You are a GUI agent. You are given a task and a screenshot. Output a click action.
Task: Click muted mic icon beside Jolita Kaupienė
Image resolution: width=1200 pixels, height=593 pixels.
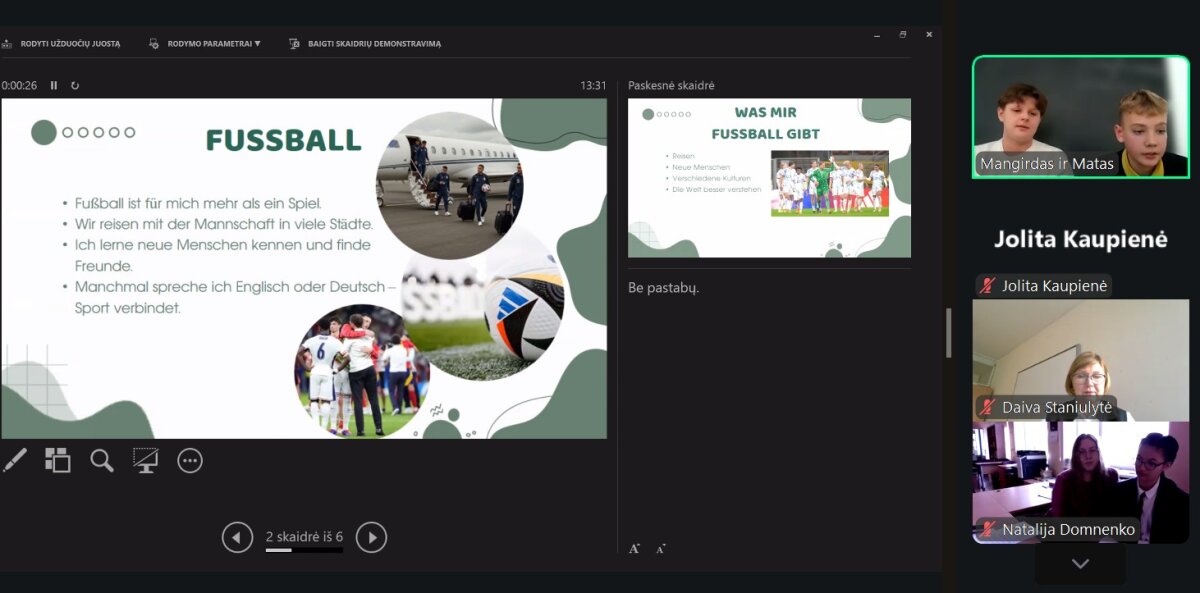coord(988,287)
